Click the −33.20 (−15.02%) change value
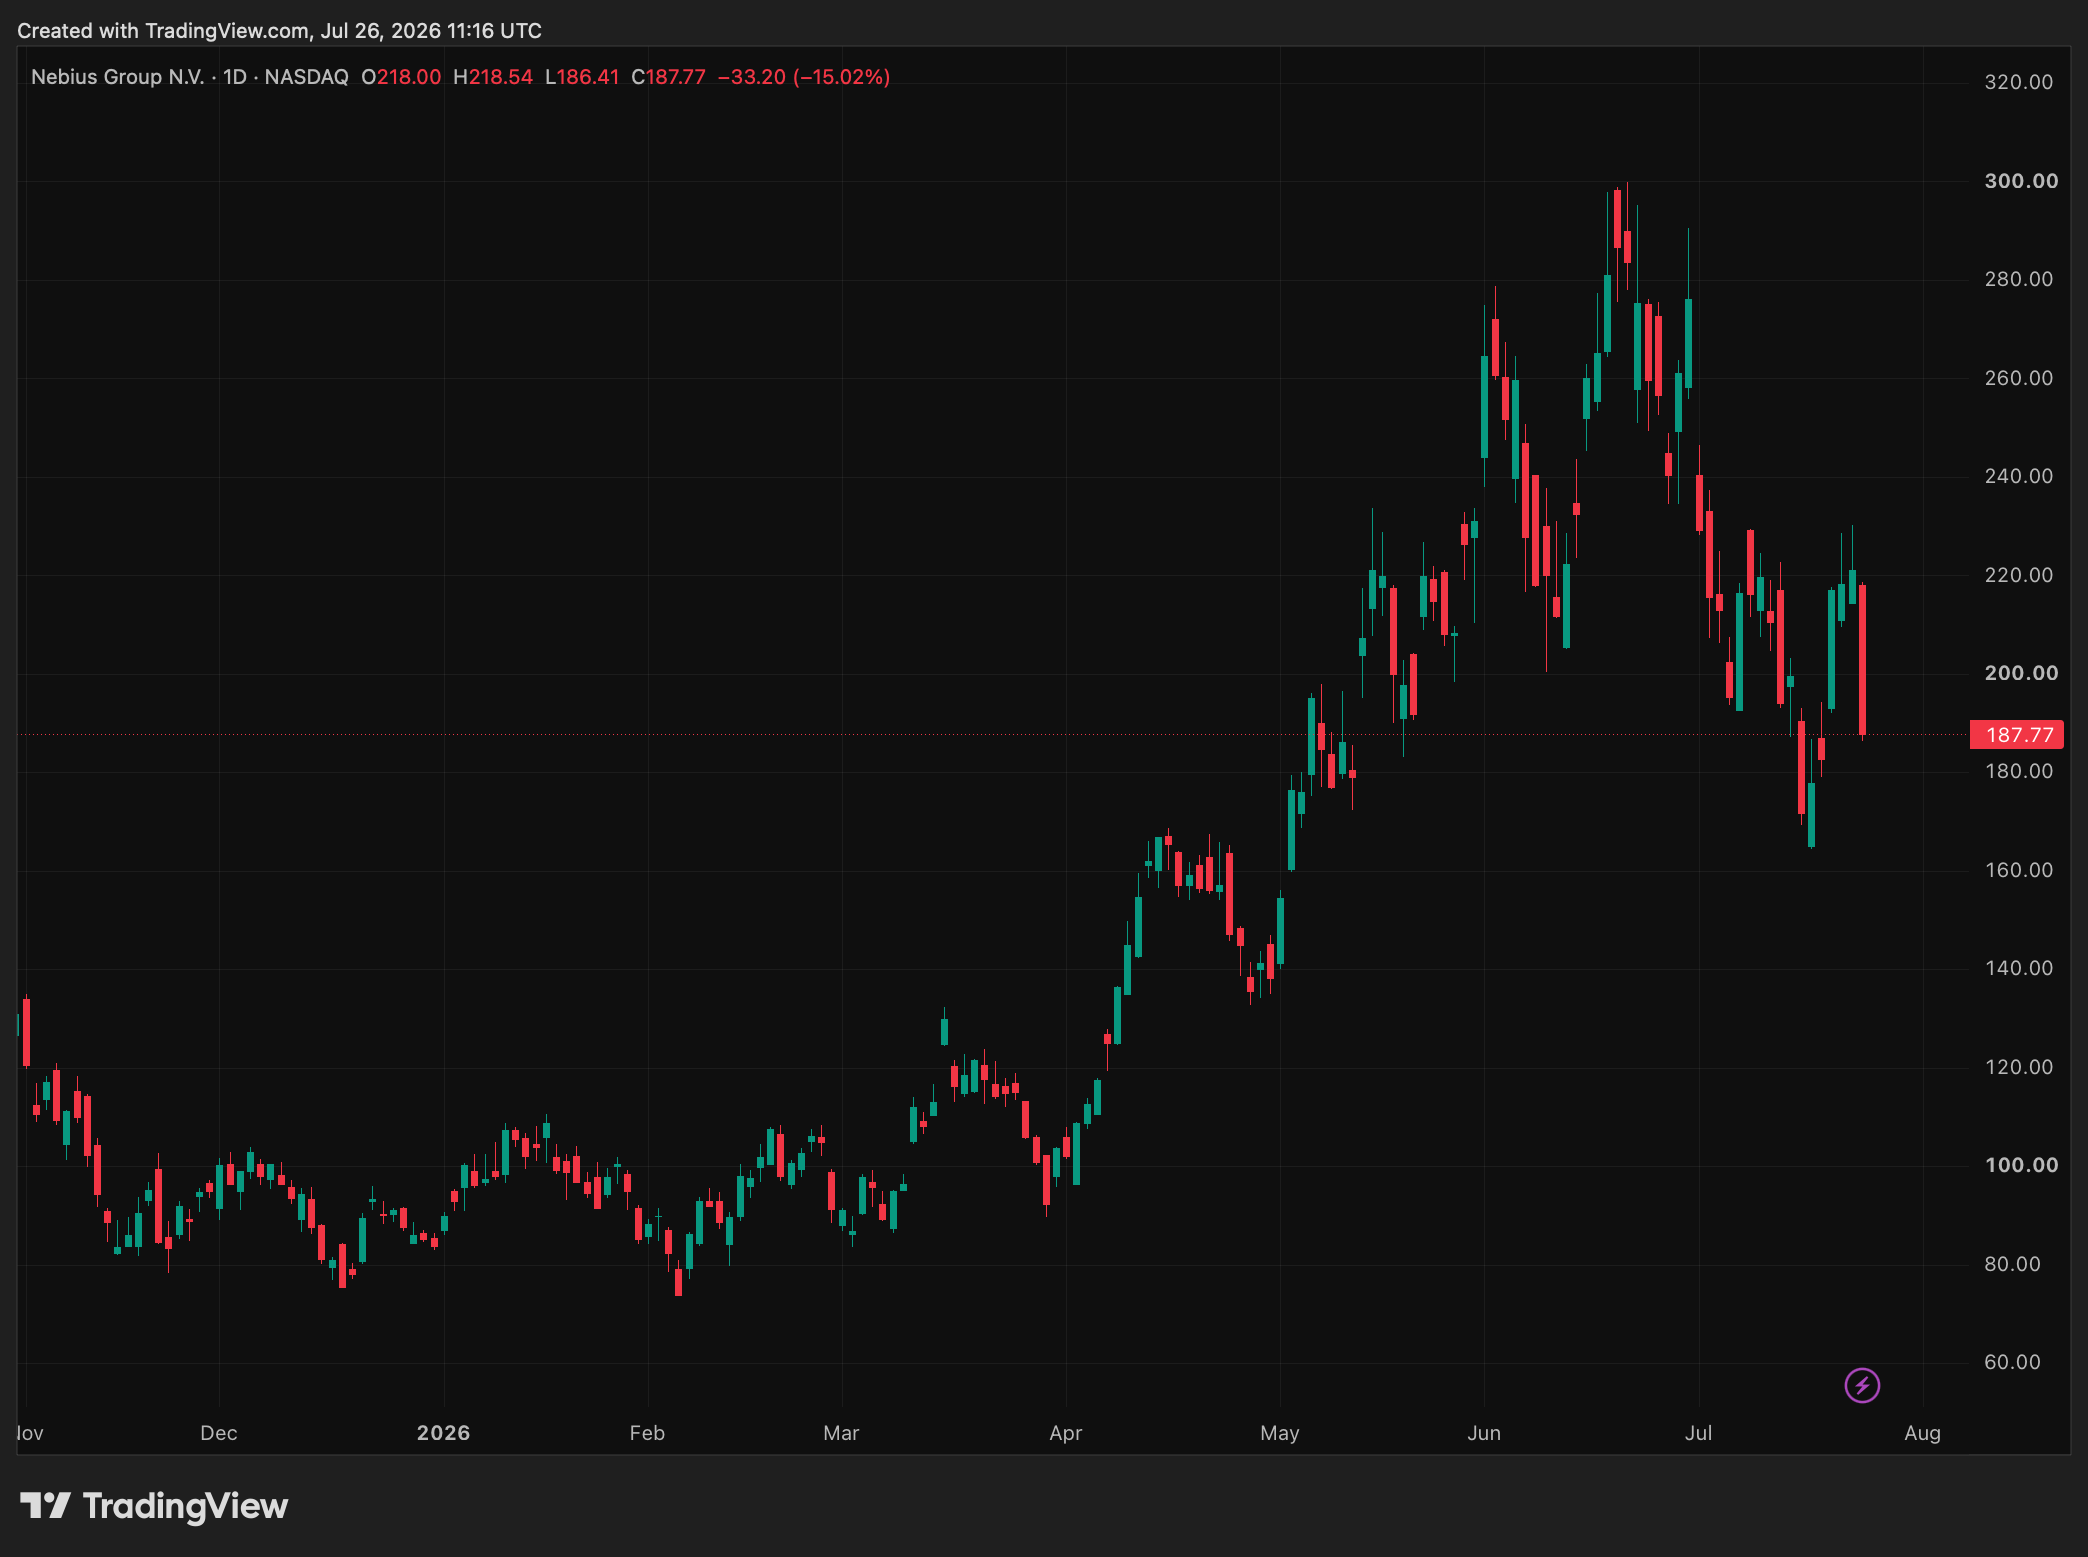2088x1557 pixels. [804, 77]
